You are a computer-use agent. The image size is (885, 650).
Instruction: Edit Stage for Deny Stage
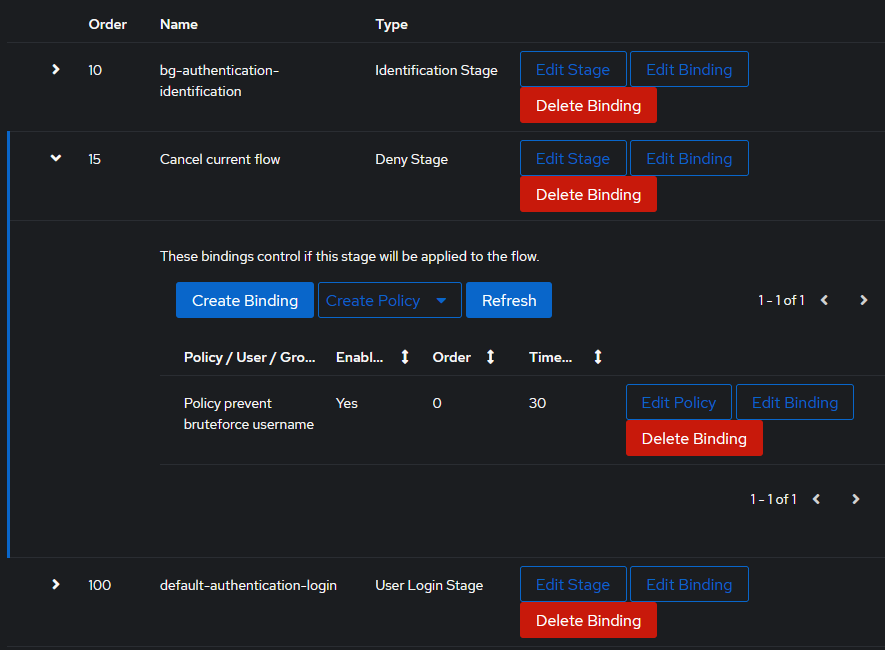pyautogui.click(x=573, y=159)
